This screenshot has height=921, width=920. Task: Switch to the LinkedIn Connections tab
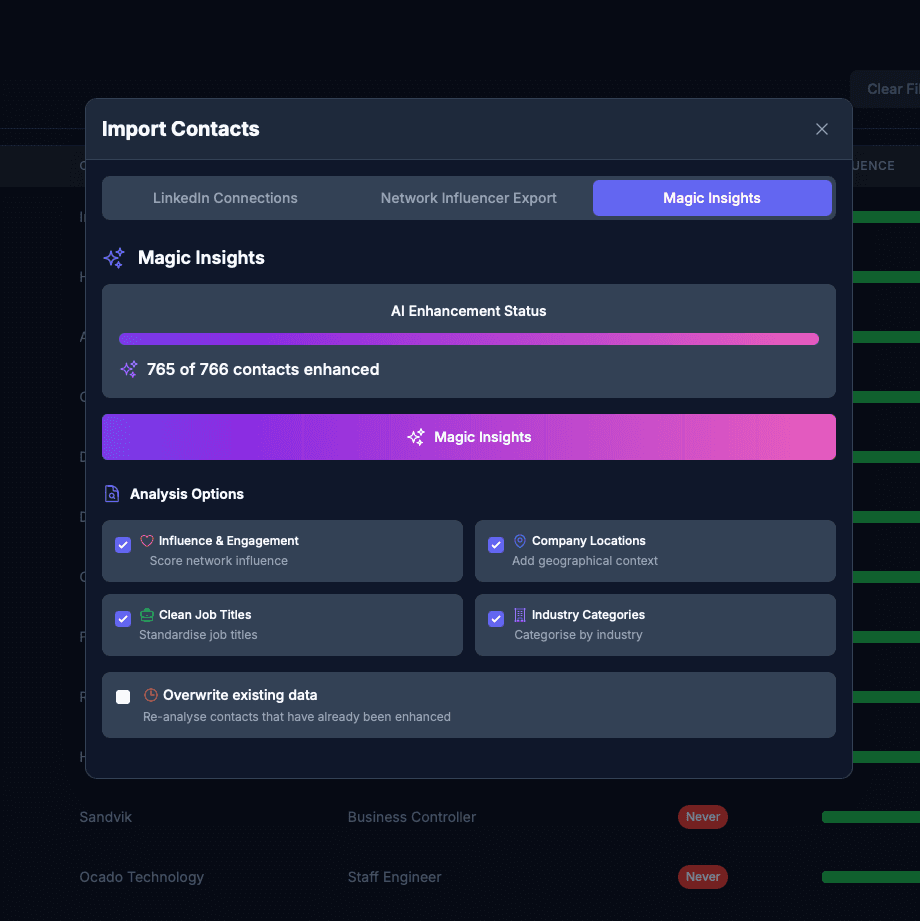pos(225,198)
